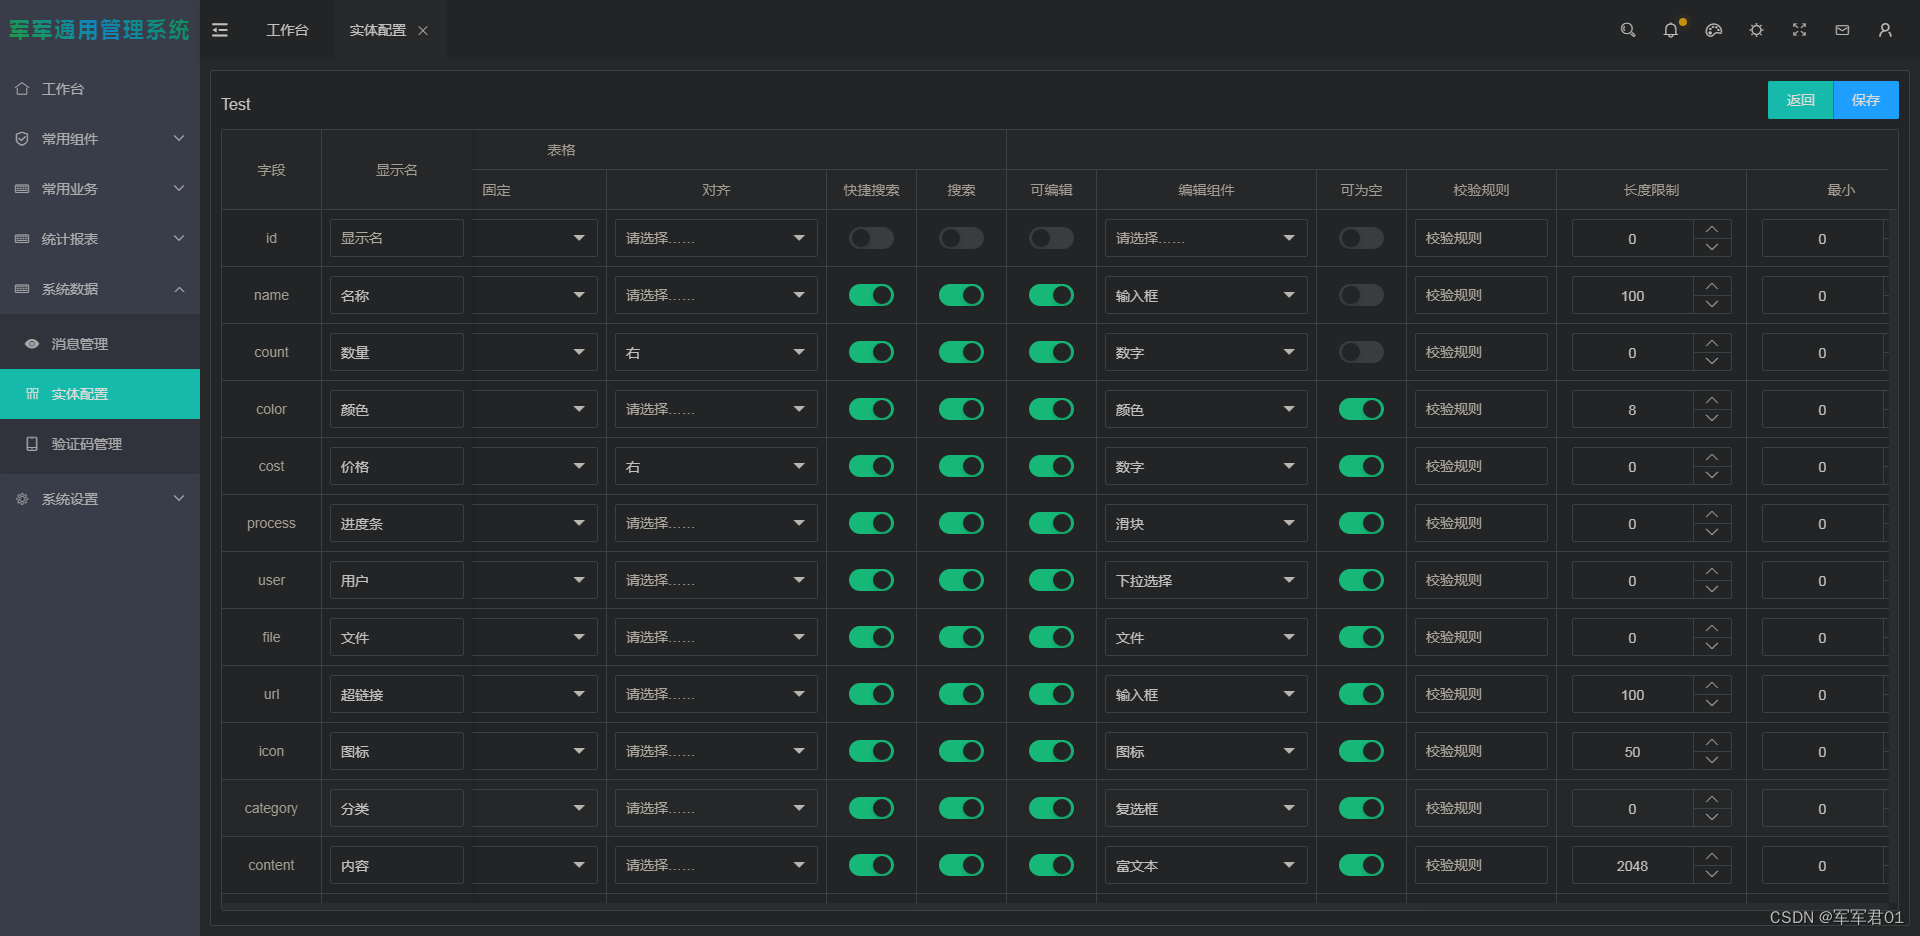The width and height of the screenshot is (1920, 936).
Task: Increase the length limit in the color row
Action: coord(1712,400)
